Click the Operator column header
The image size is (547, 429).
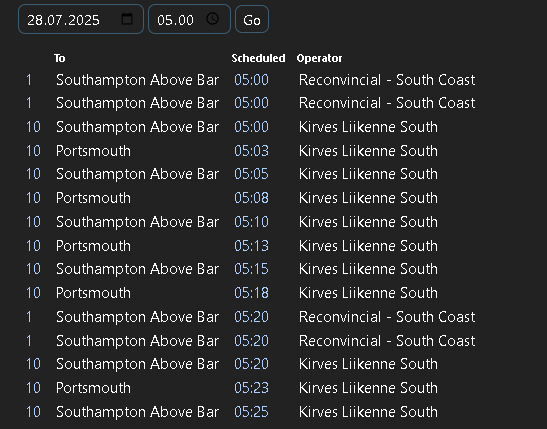tap(319, 58)
